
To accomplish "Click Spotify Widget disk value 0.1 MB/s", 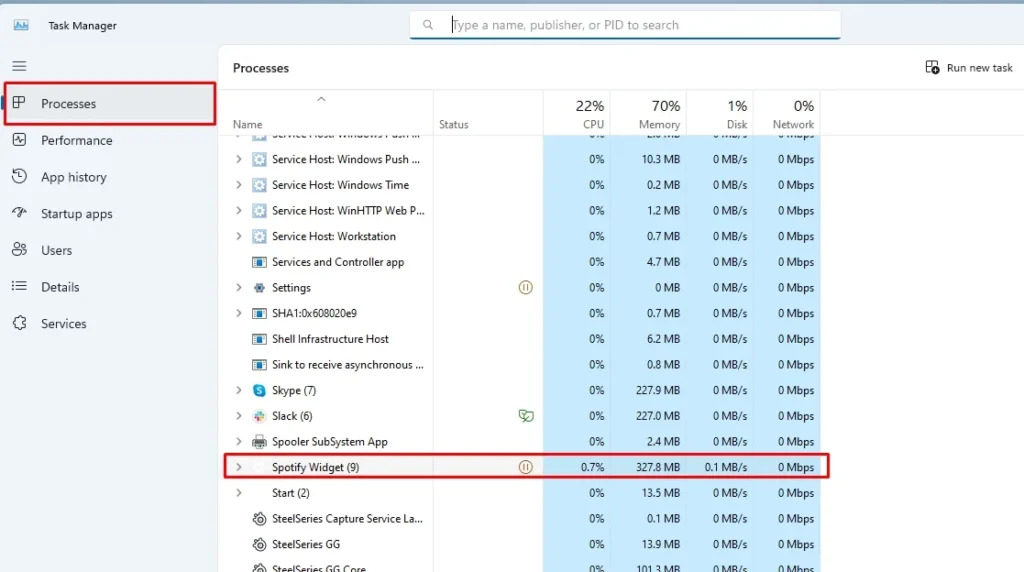I will coord(726,467).
